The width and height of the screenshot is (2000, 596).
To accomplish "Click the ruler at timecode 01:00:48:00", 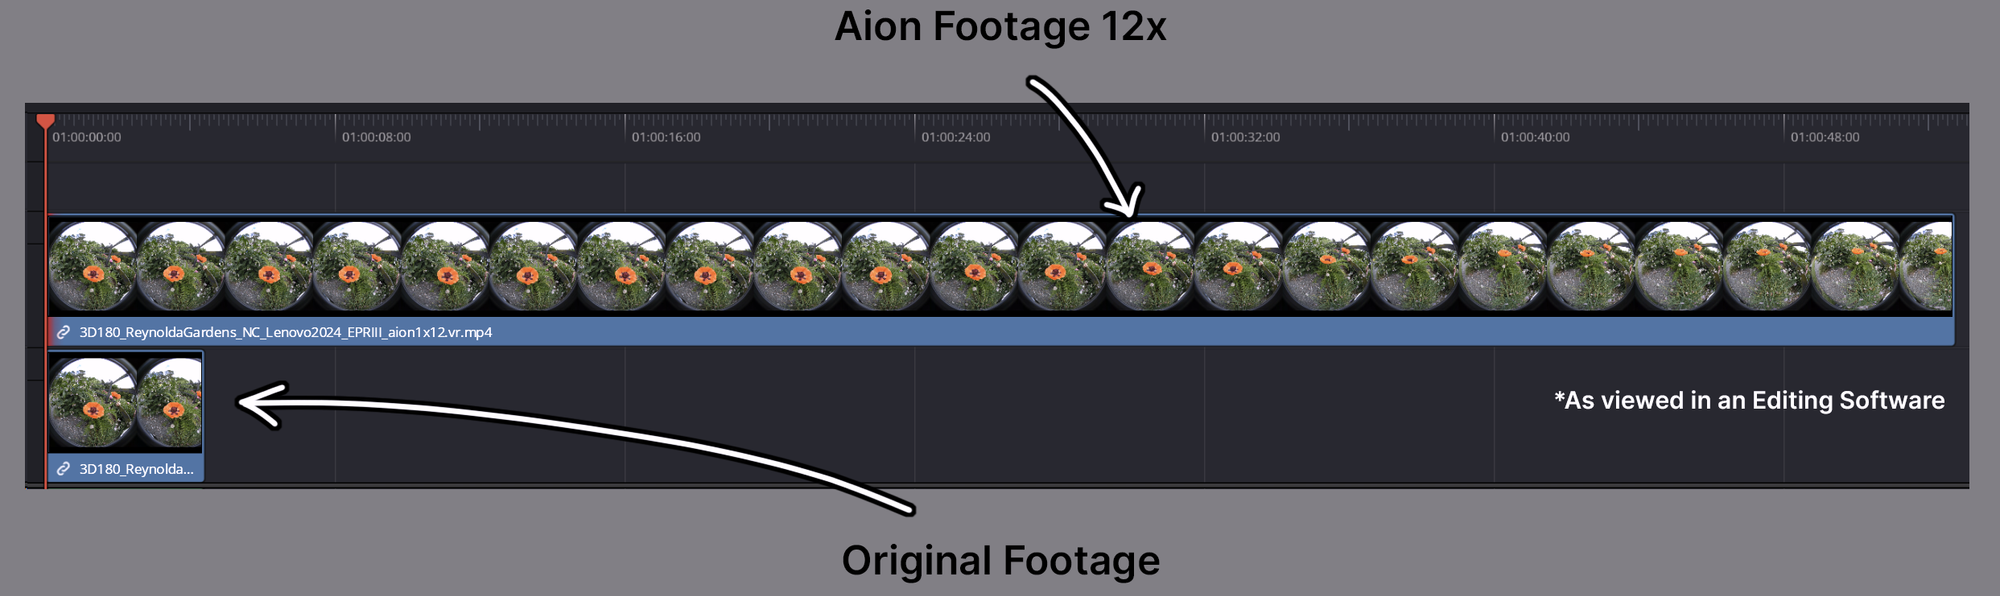I will coord(1825,137).
